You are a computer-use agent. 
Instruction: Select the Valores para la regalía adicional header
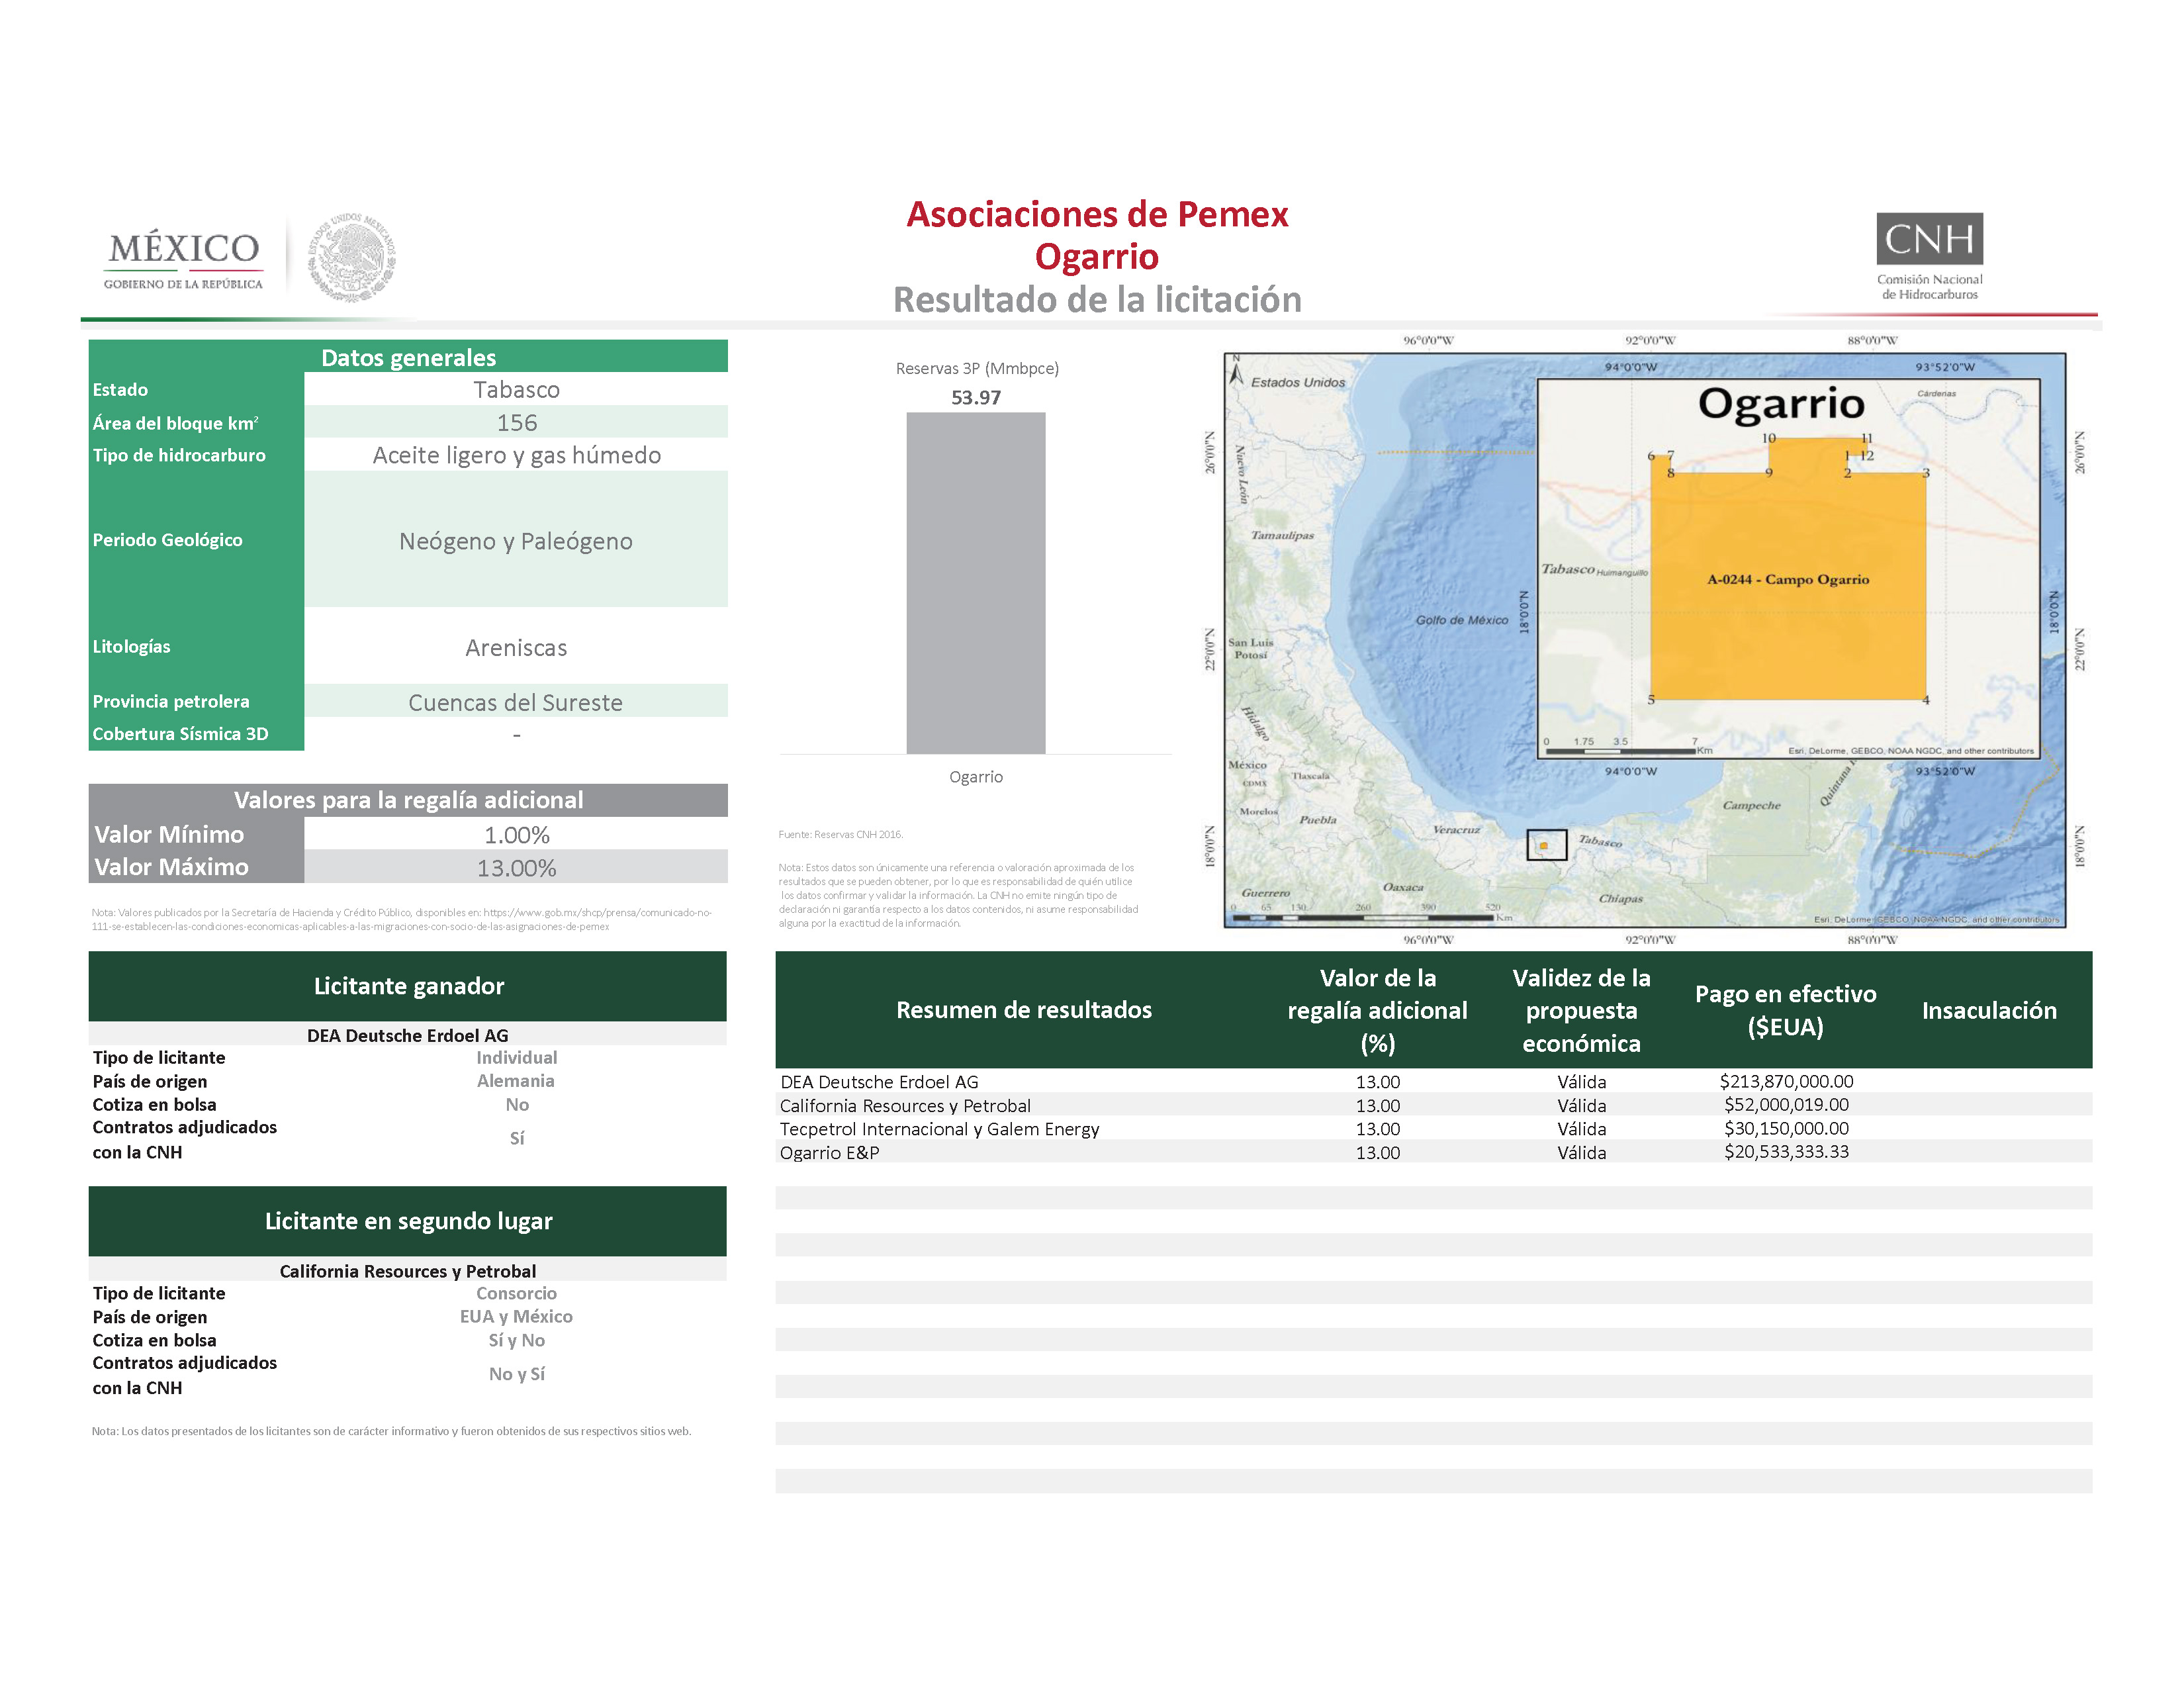pyautogui.click(x=408, y=800)
